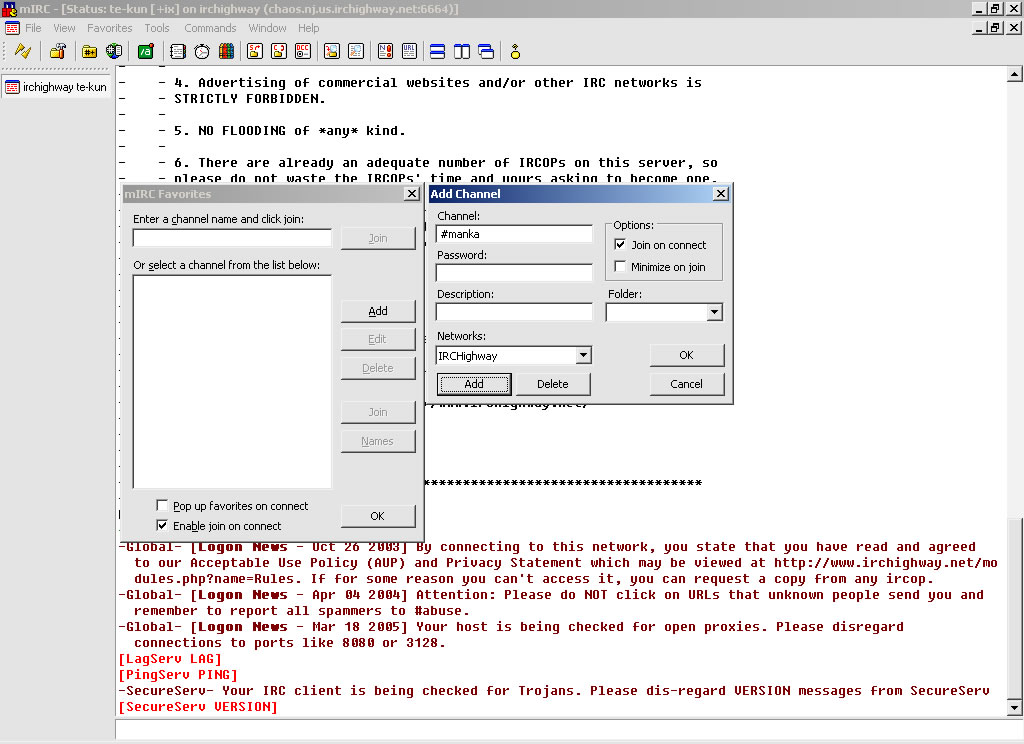Click the channel list box in Favorites
This screenshot has height=744, width=1024.
[x=232, y=381]
